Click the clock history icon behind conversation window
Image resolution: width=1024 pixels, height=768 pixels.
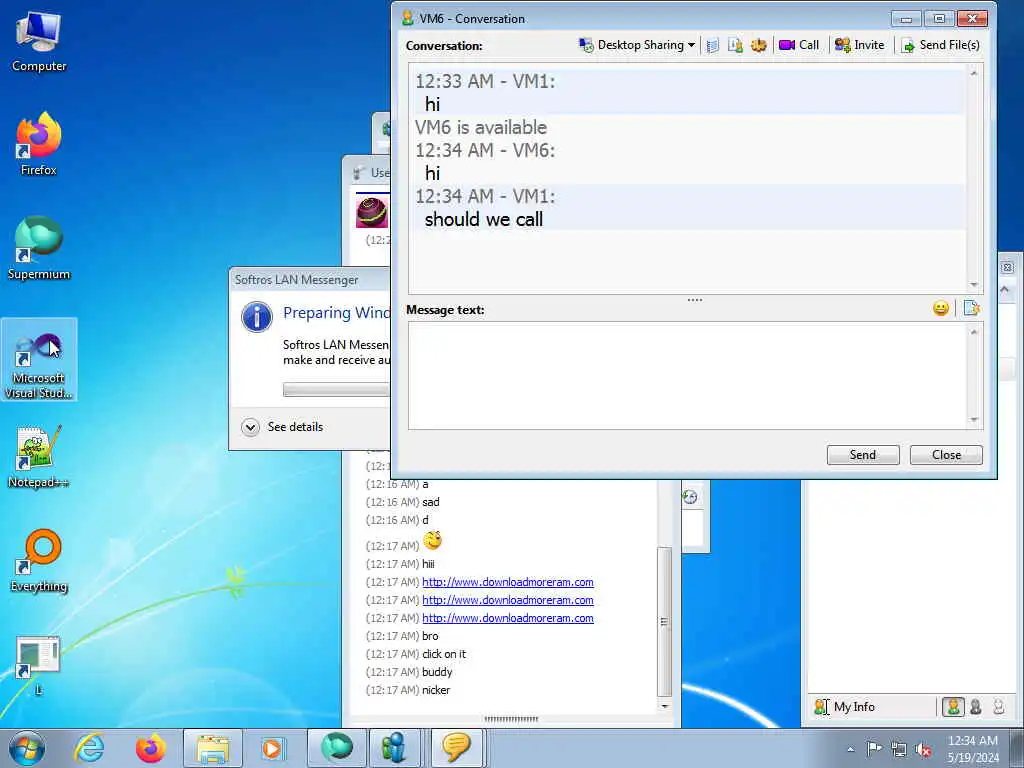(690, 498)
